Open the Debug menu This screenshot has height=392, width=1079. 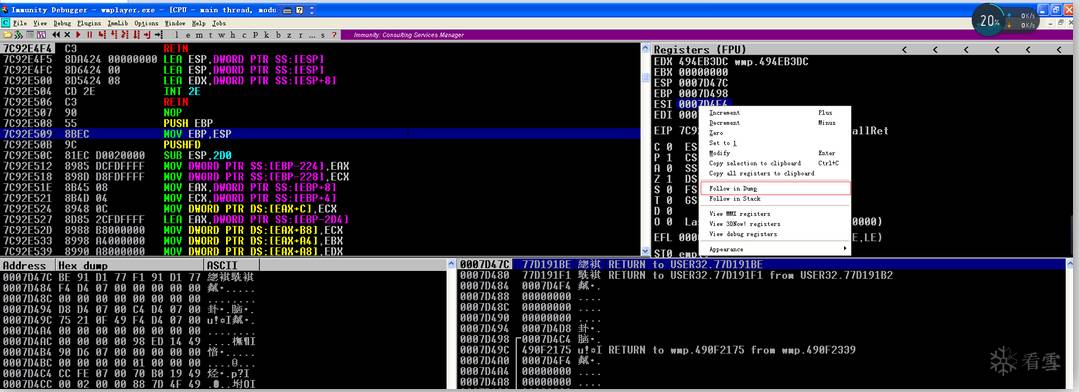(62, 23)
